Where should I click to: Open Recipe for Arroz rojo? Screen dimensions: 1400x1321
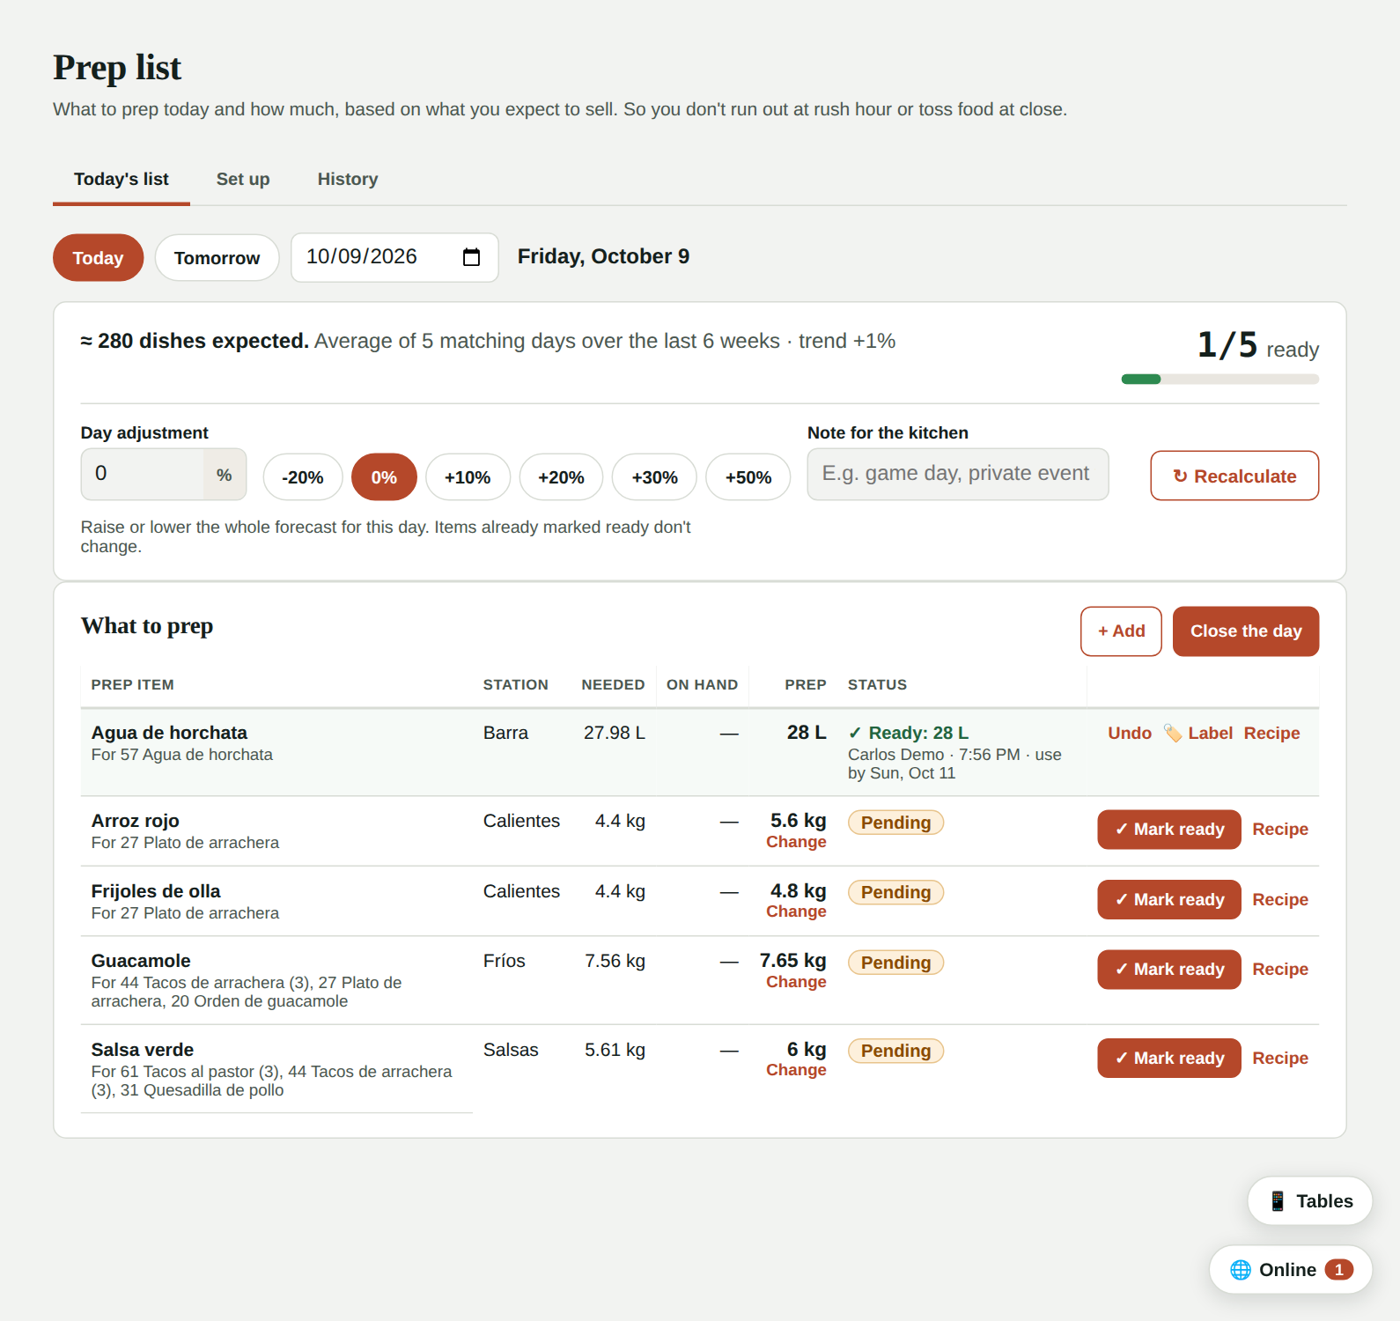(1280, 829)
